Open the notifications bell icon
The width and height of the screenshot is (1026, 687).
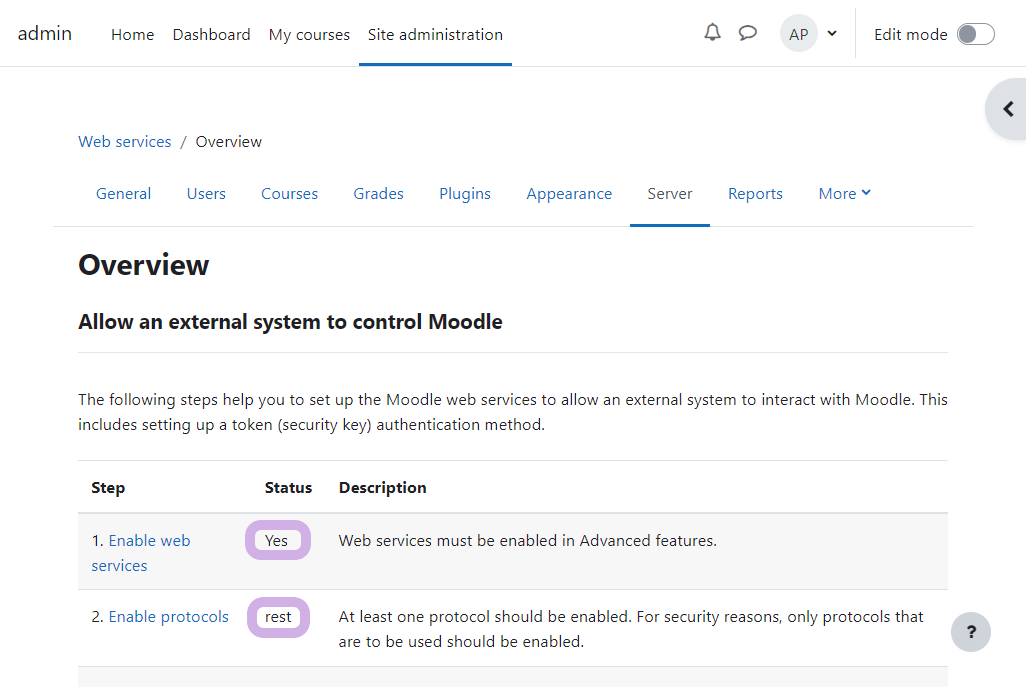click(x=712, y=33)
